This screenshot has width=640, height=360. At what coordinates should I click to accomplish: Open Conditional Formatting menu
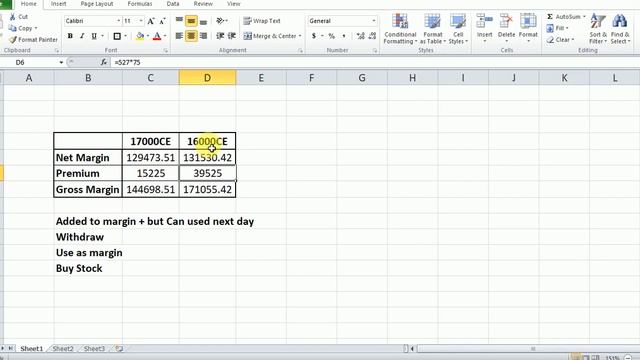[400, 29]
